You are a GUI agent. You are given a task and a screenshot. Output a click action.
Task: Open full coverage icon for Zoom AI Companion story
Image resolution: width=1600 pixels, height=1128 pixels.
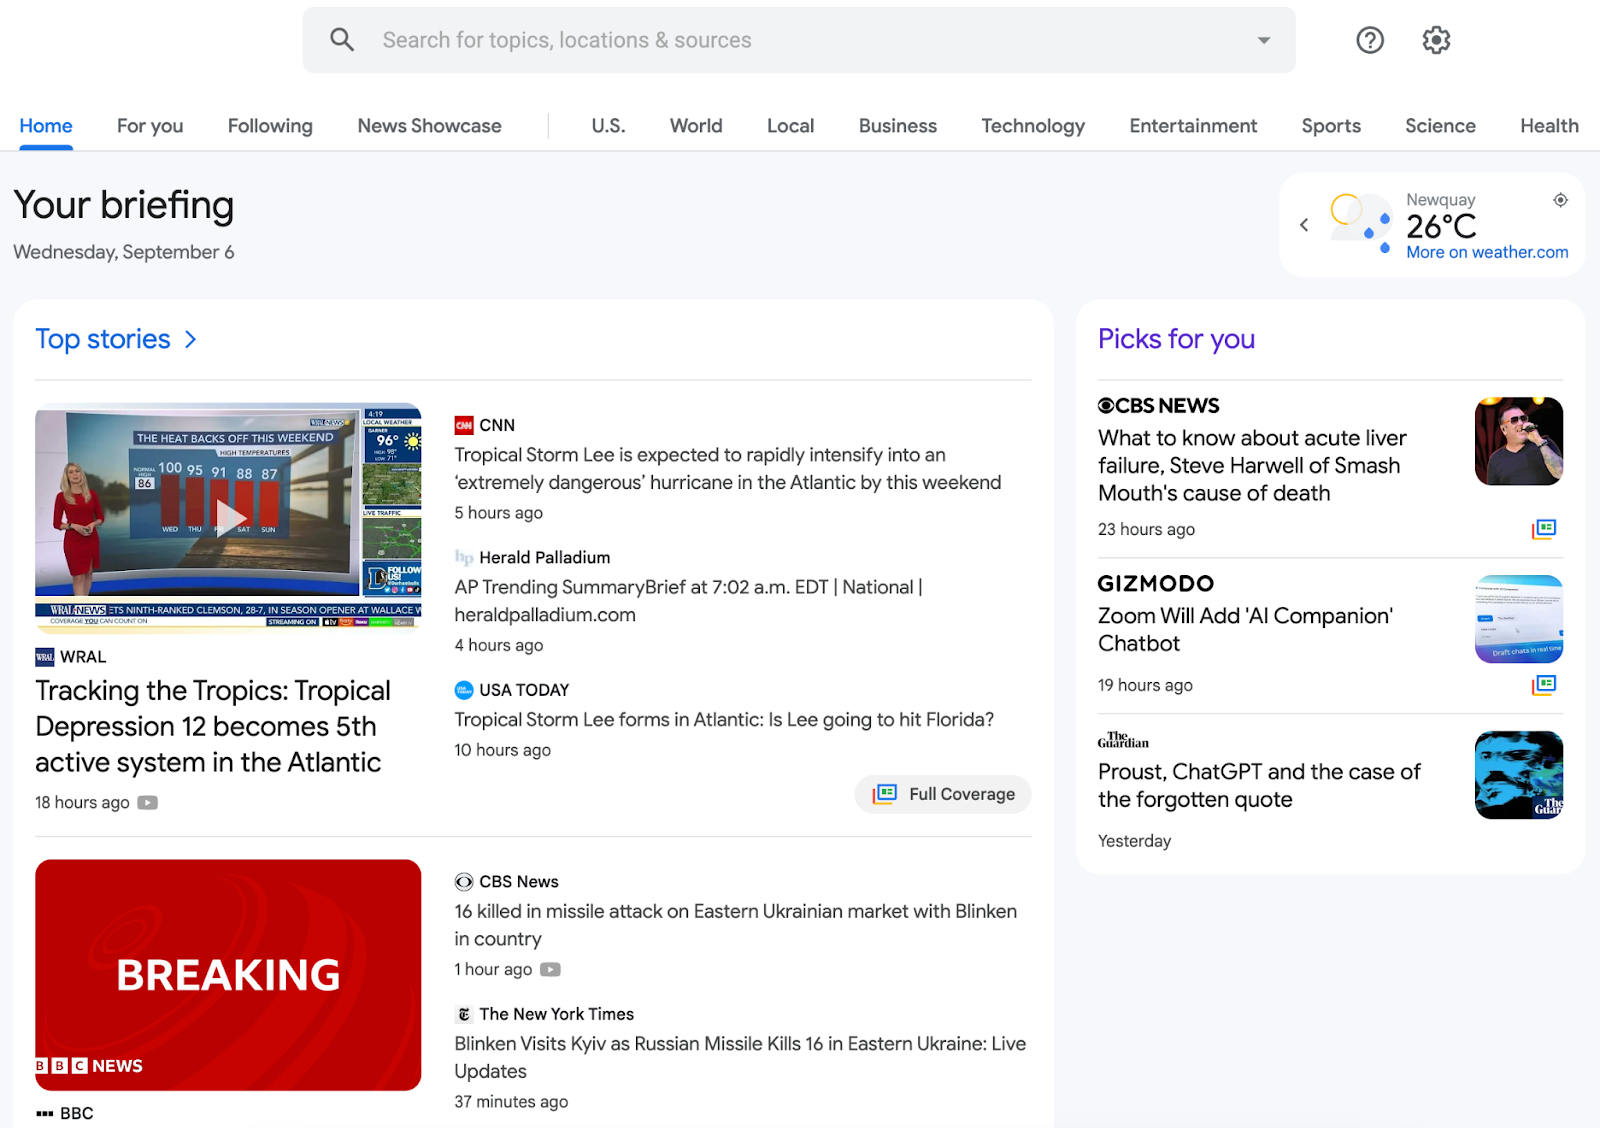tap(1544, 684)
